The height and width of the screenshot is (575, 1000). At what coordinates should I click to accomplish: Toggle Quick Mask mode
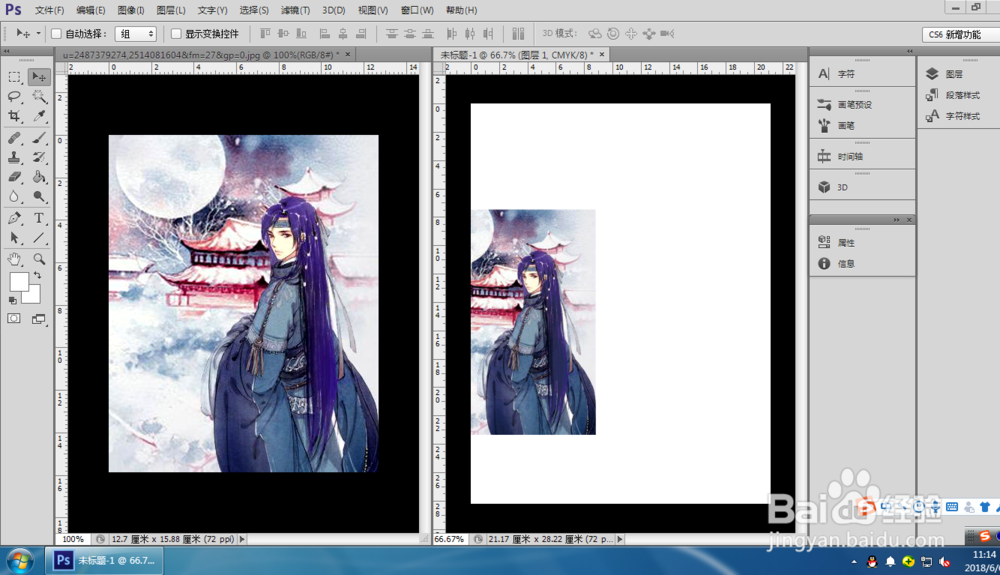14,318
